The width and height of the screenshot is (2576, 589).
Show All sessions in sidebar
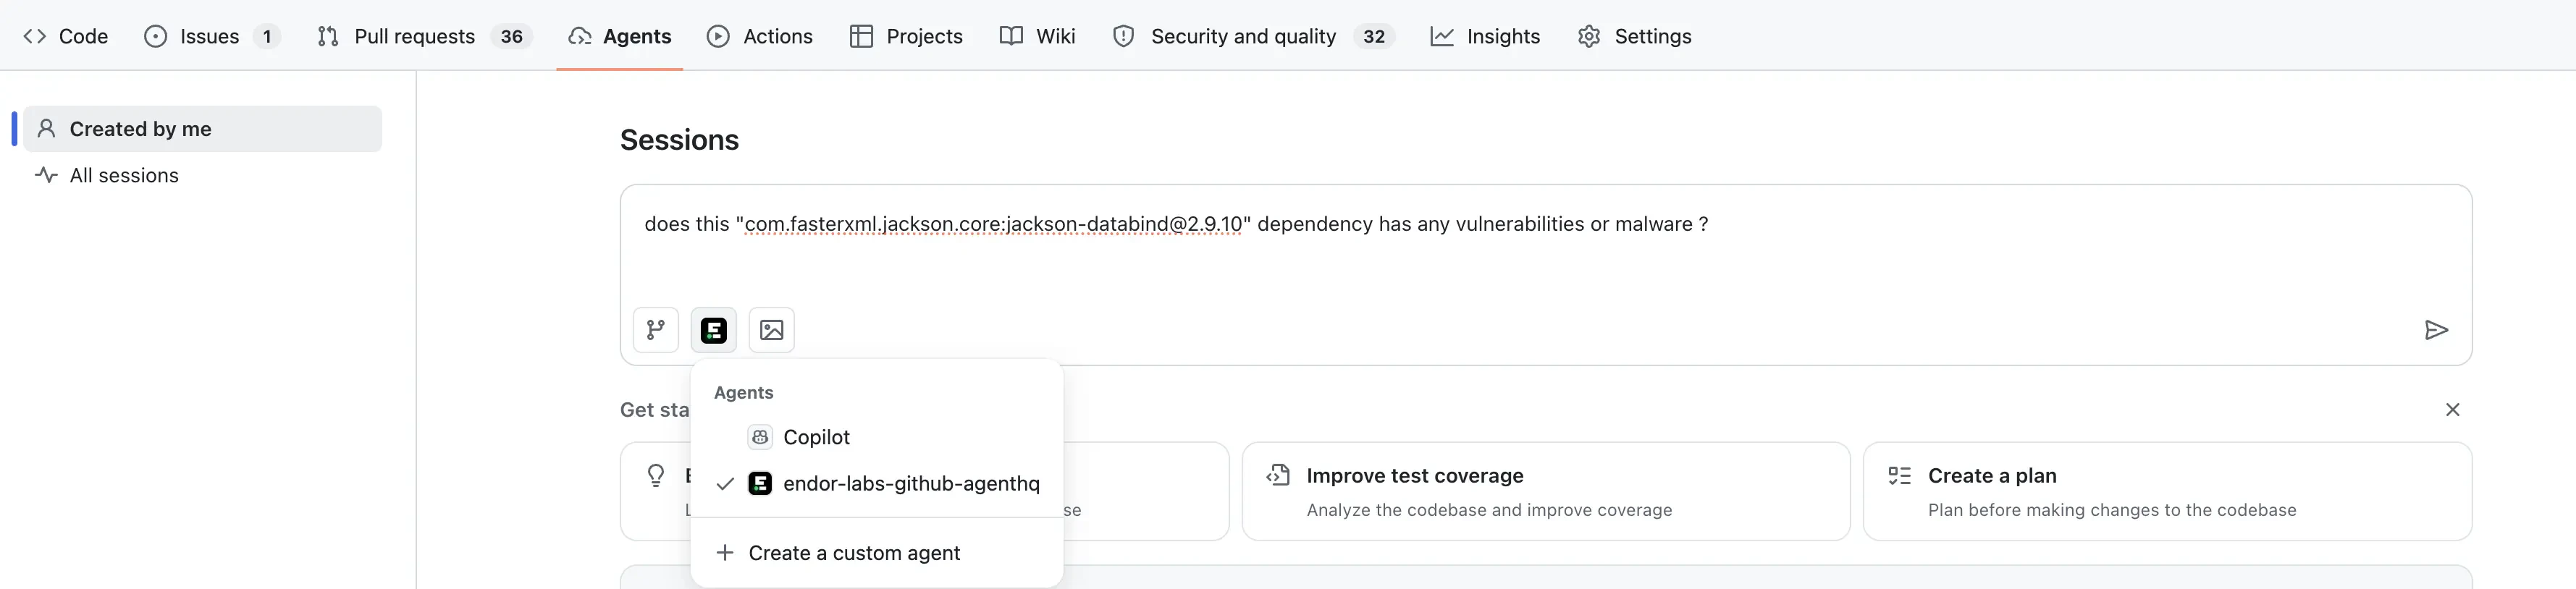pos(202,175)
